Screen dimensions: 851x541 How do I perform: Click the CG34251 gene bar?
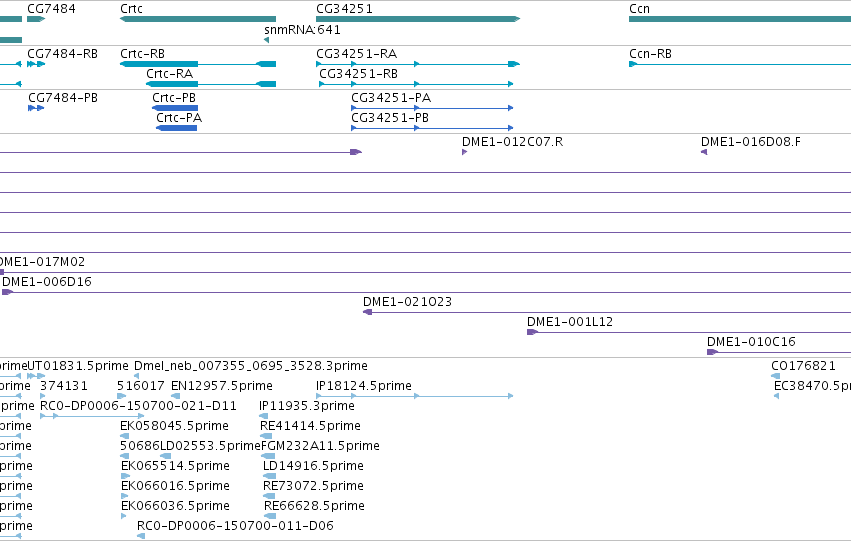418,19
